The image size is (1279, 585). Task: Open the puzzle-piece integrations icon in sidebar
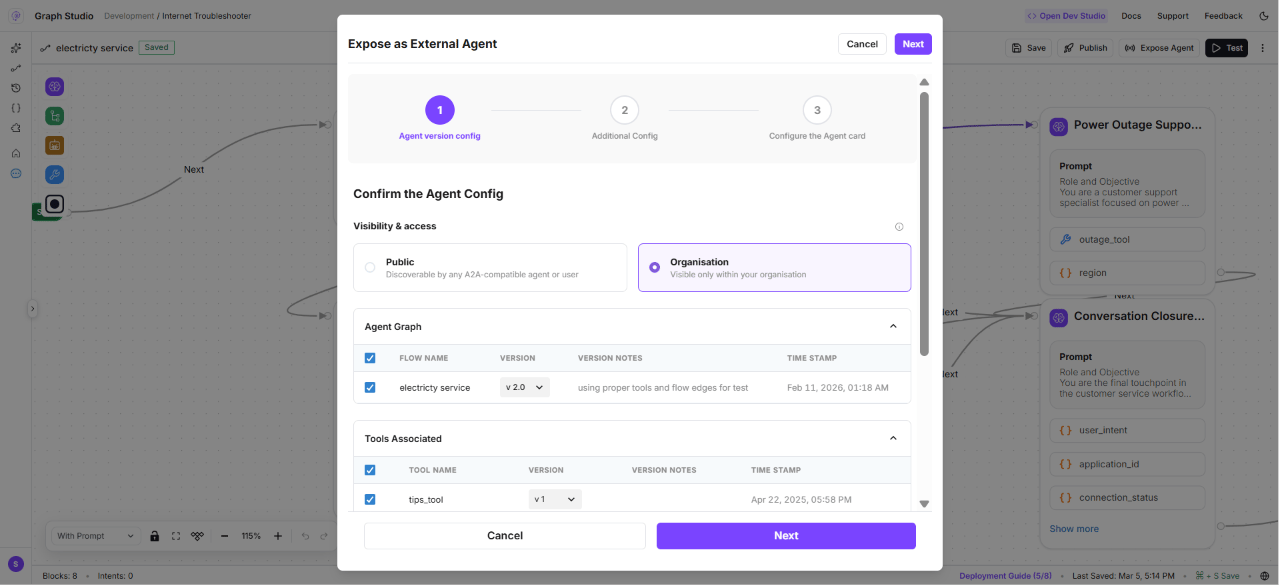coord(16,128)
